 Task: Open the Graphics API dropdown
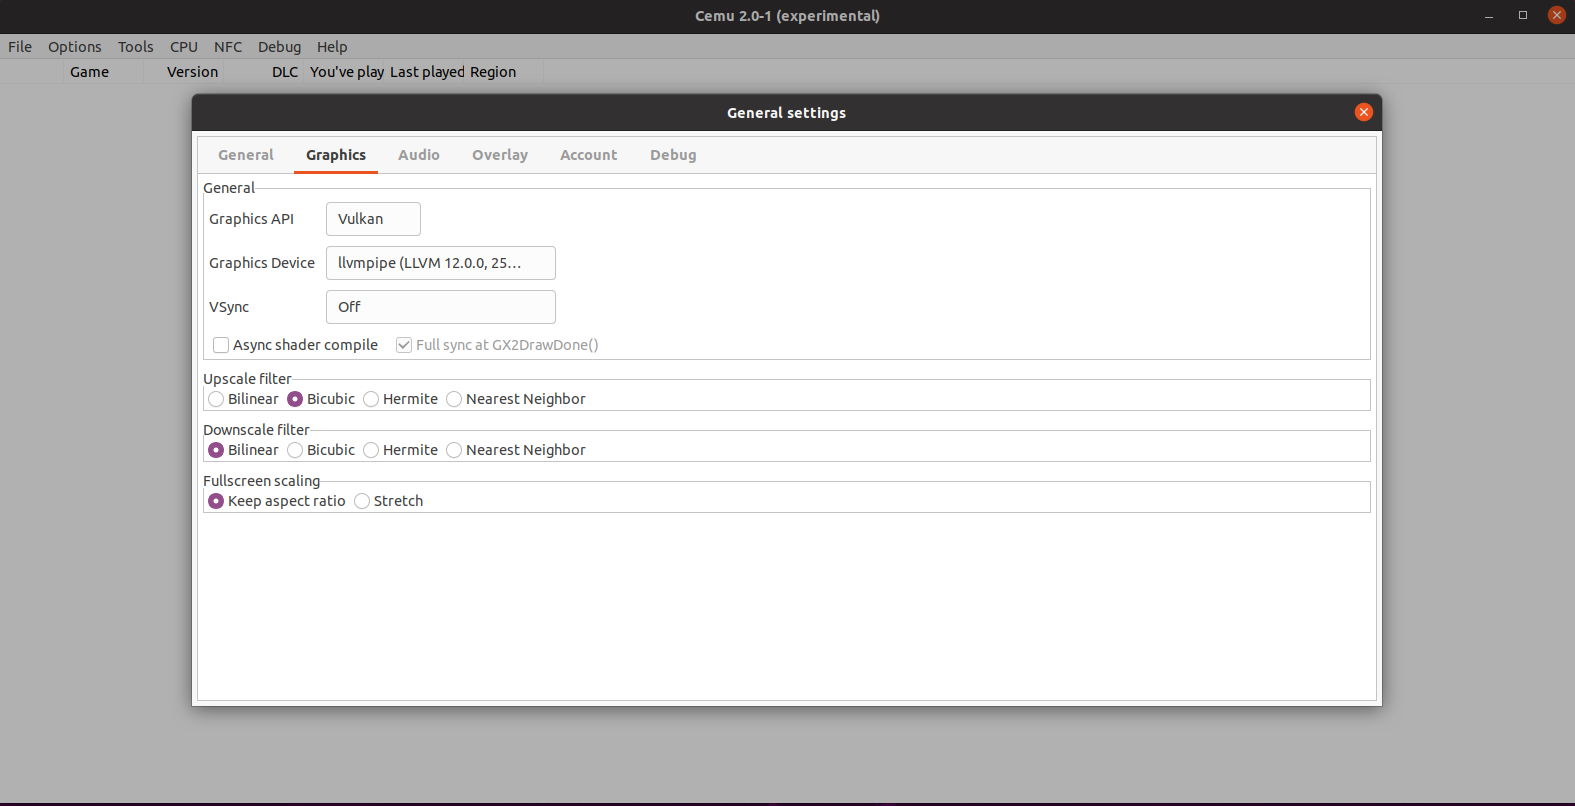click(373, 219)
